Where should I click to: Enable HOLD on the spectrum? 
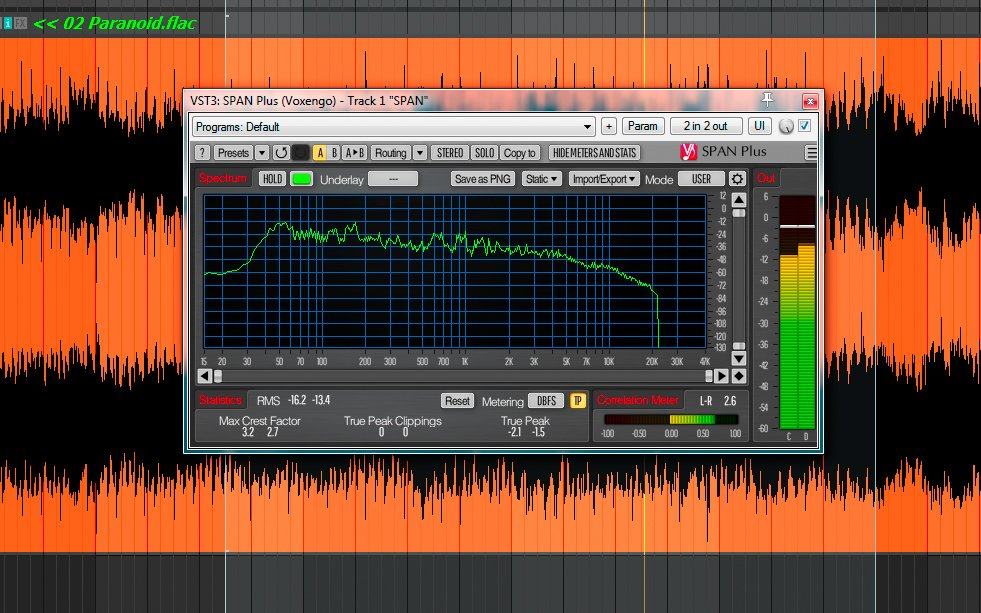272,179
